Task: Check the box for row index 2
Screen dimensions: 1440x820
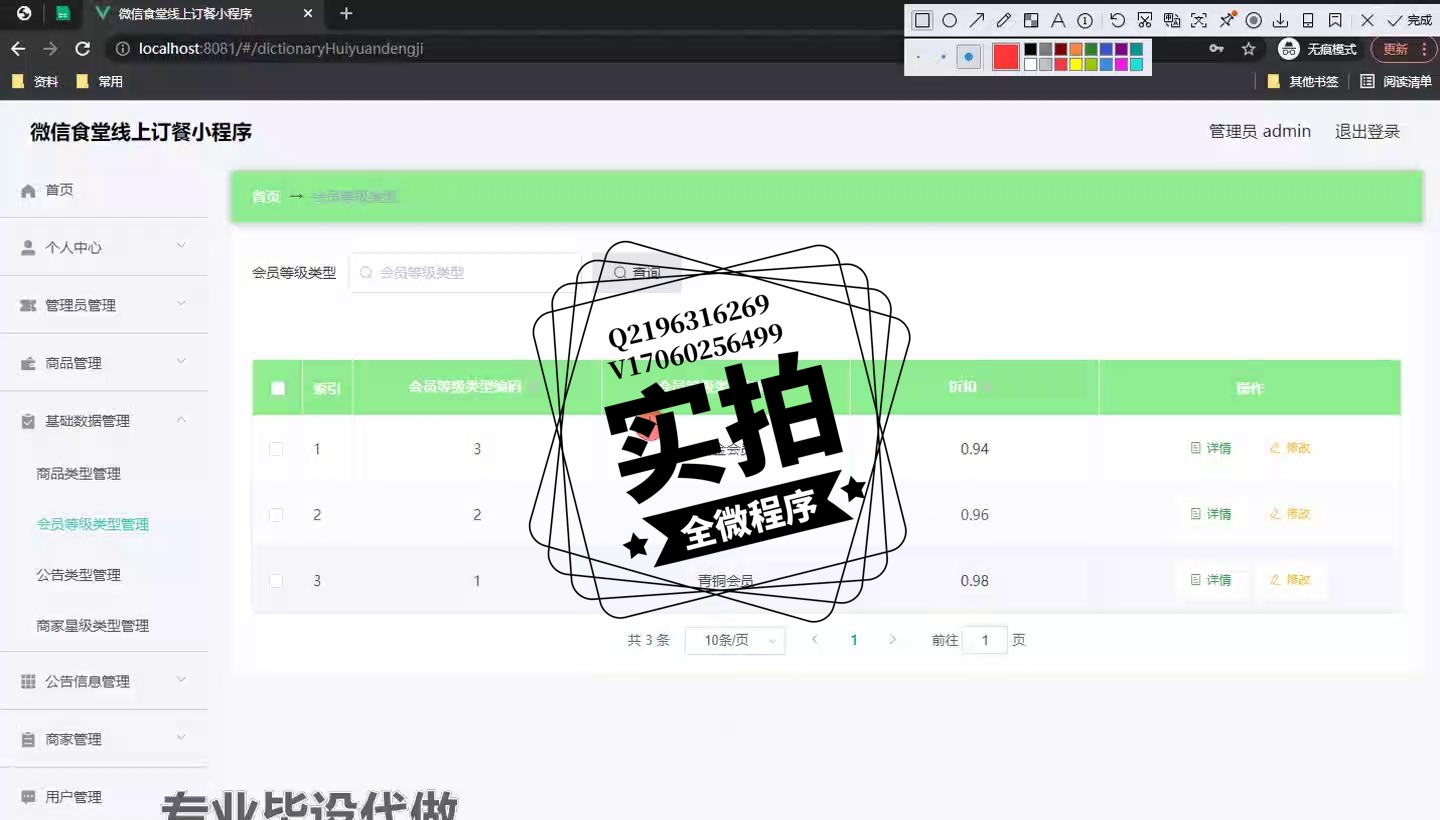Action: (276, 515)
